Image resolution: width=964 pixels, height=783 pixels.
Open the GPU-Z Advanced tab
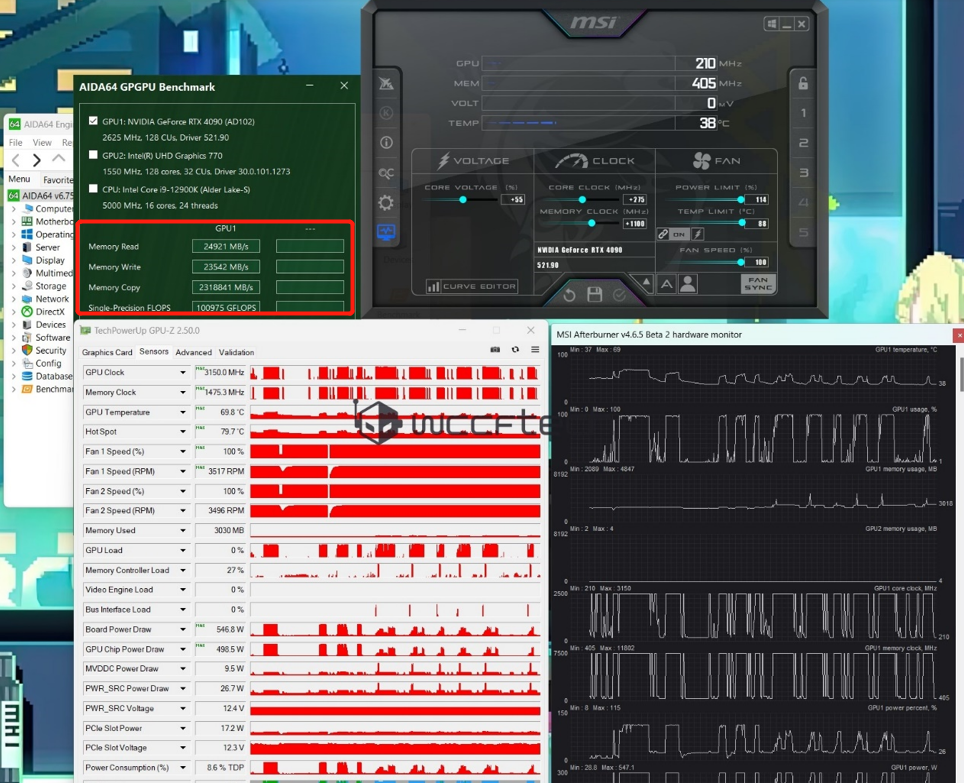point(194,352)
